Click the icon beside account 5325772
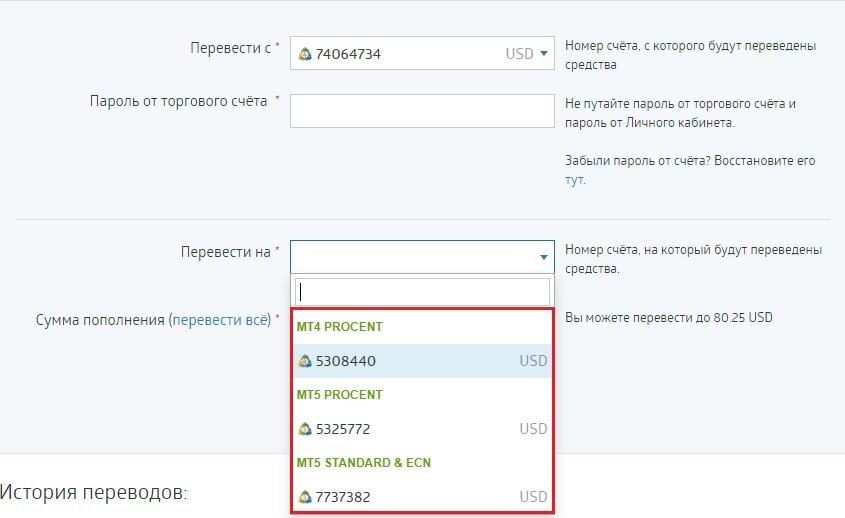Screen dimensions: 845x518 click(x=305, y=429)
